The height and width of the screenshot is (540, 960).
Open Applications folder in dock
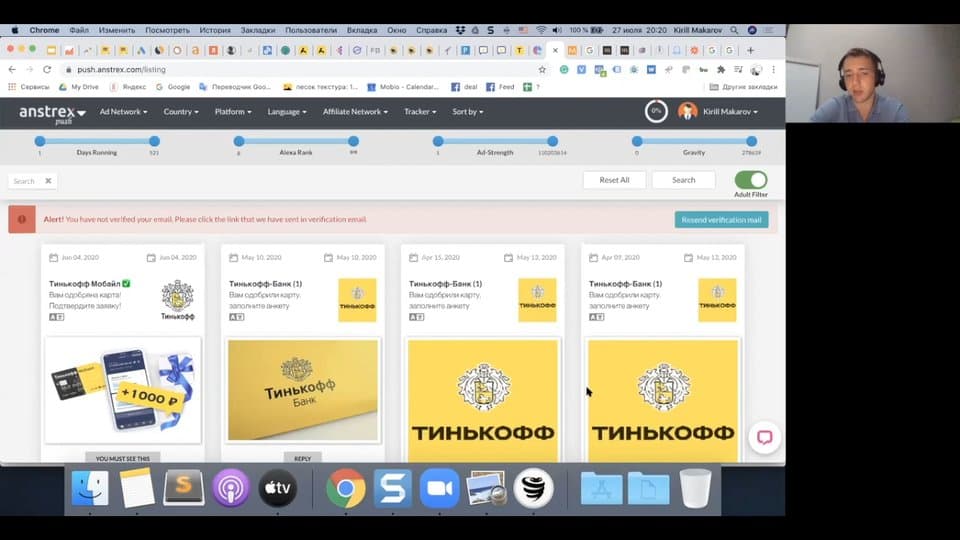click(601, 489)
